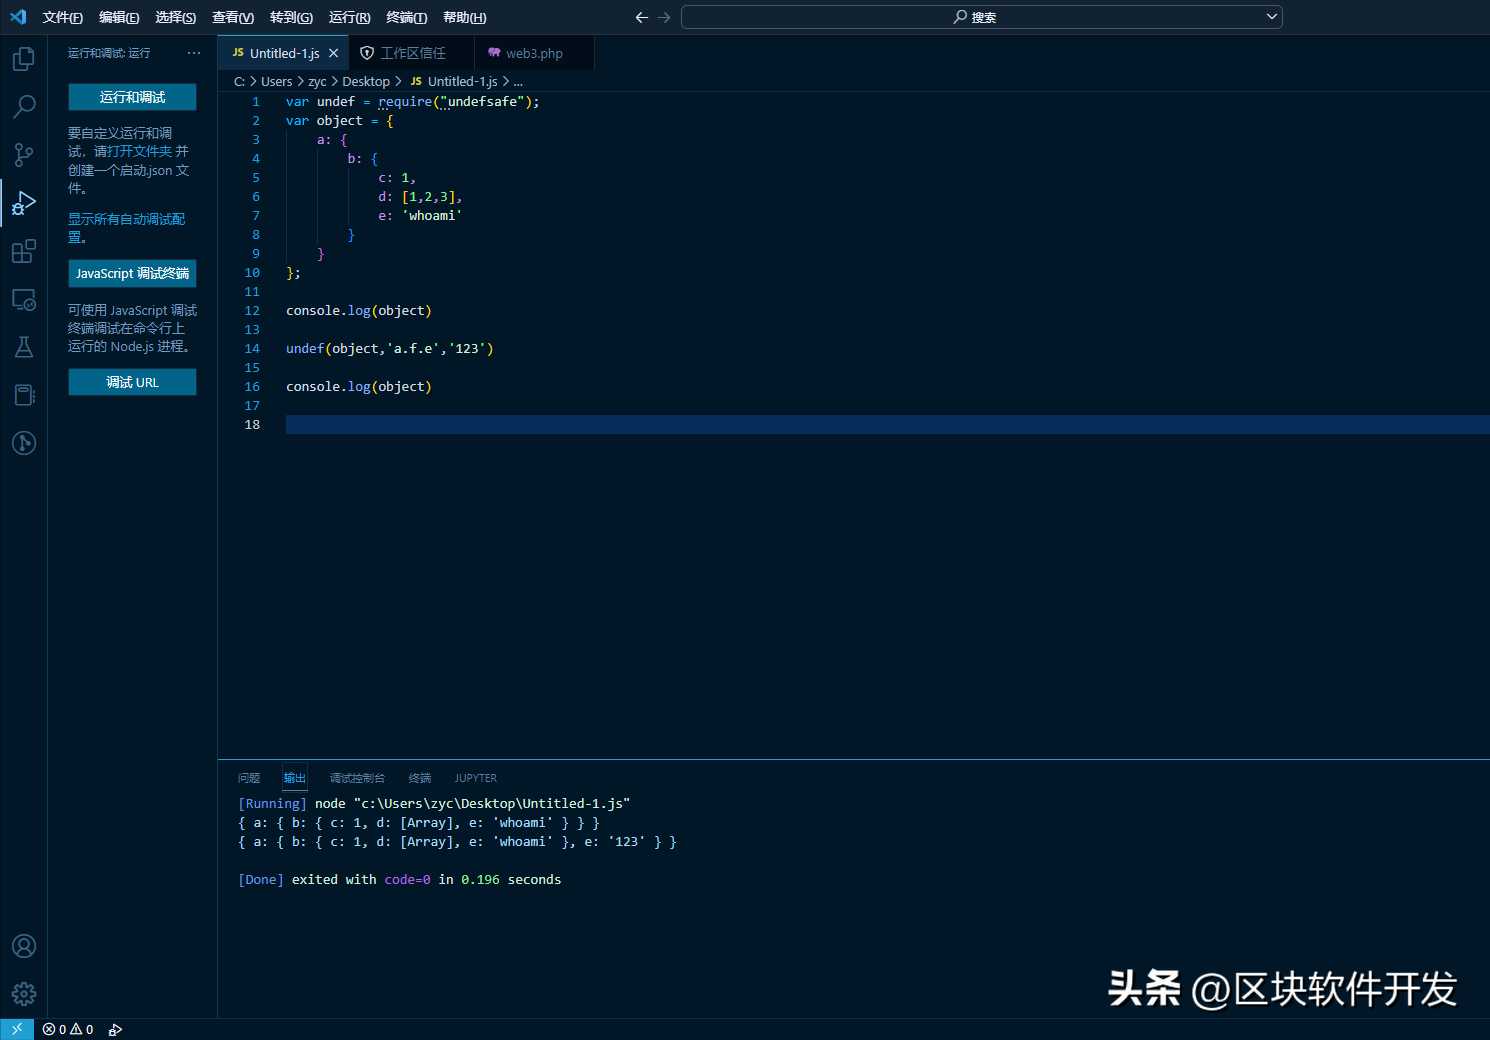Open the 查看(V) menu

[233, 17]
